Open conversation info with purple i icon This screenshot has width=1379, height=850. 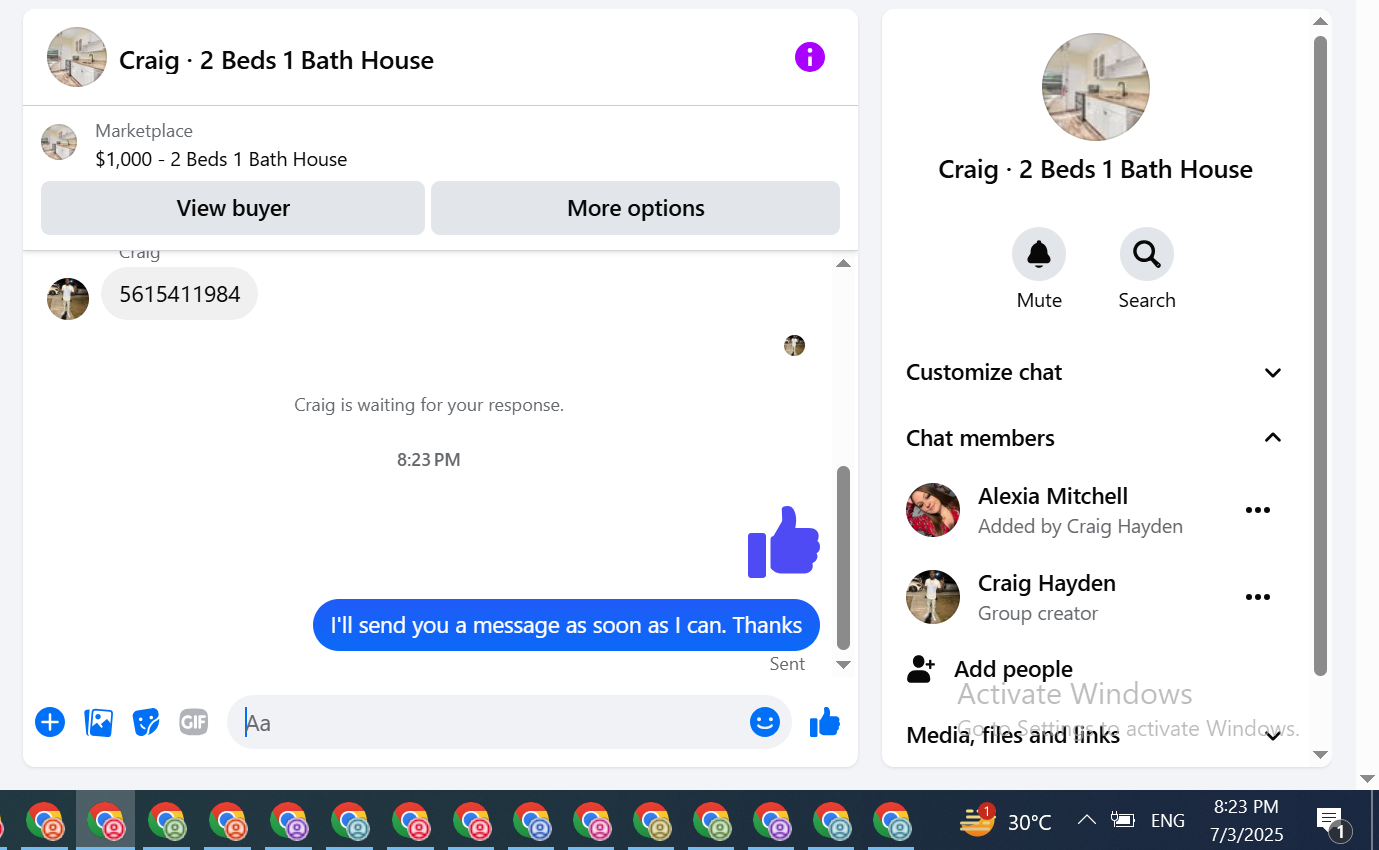click(x=810, y=57)
